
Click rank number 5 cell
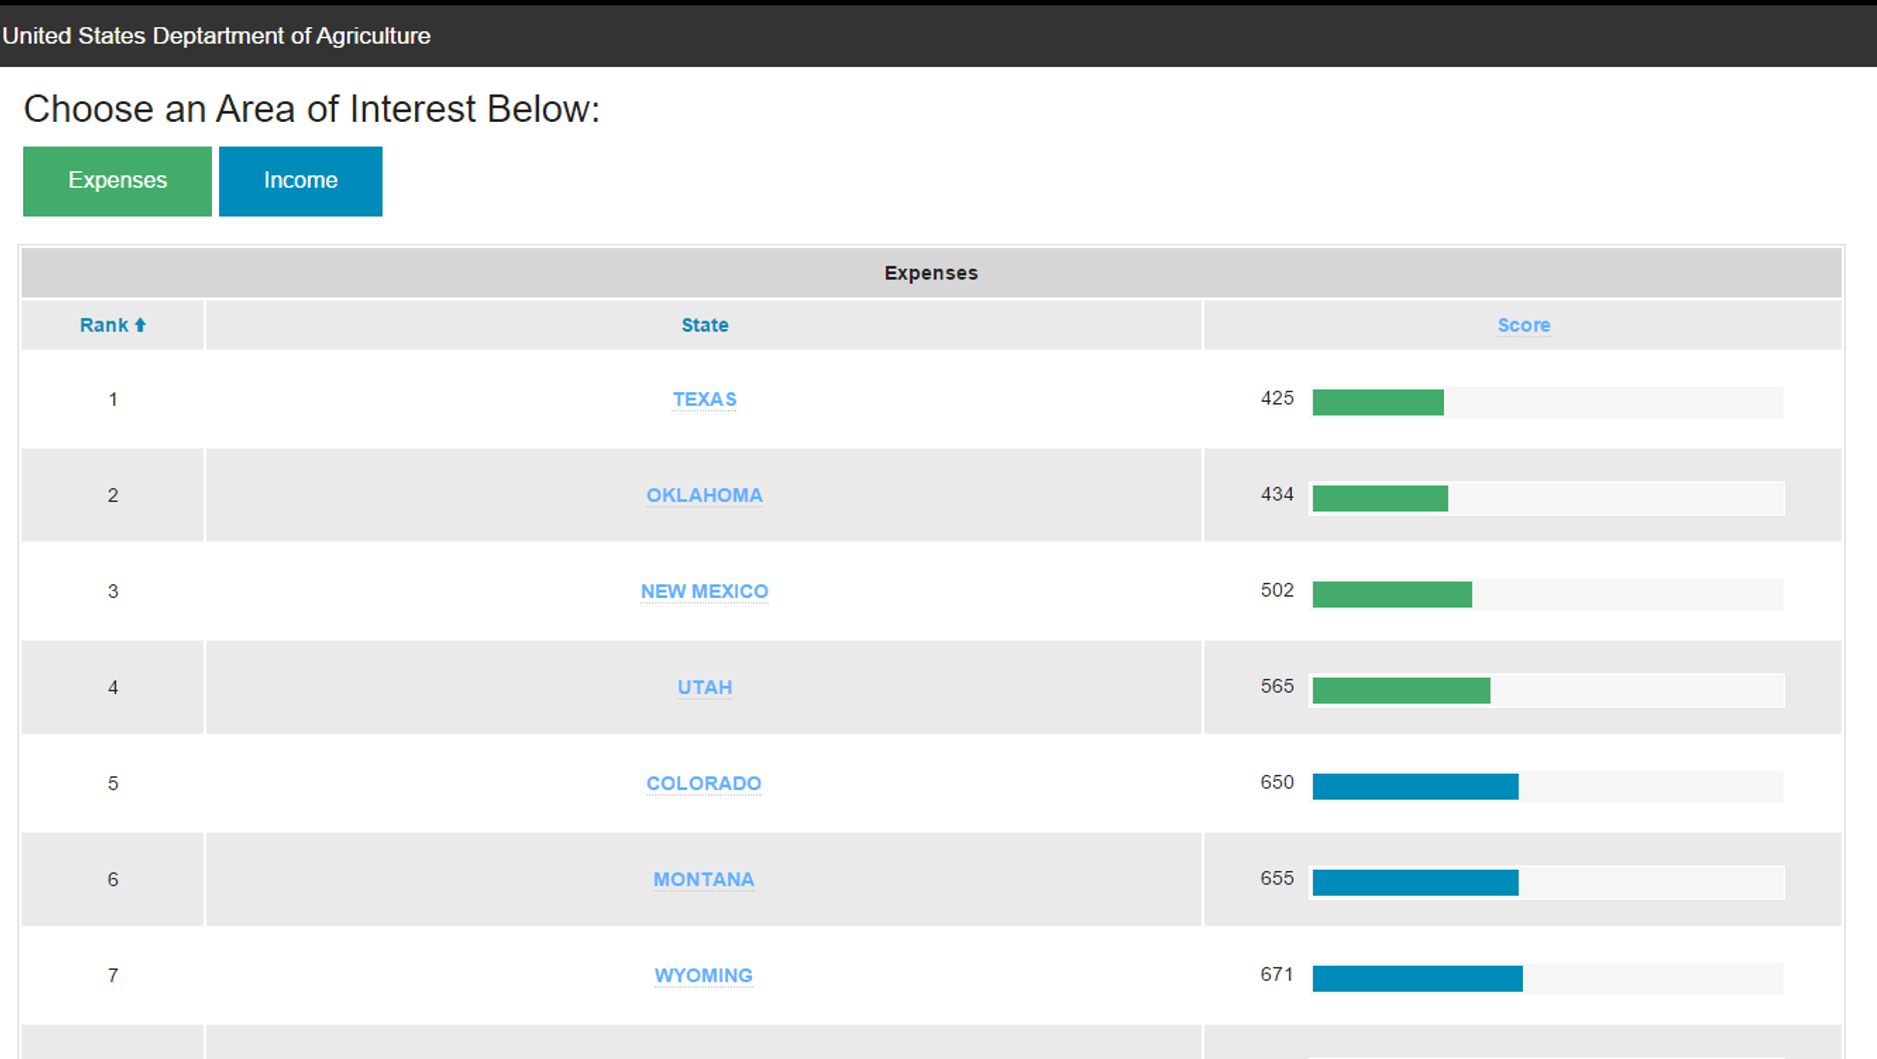pos(113,783)
